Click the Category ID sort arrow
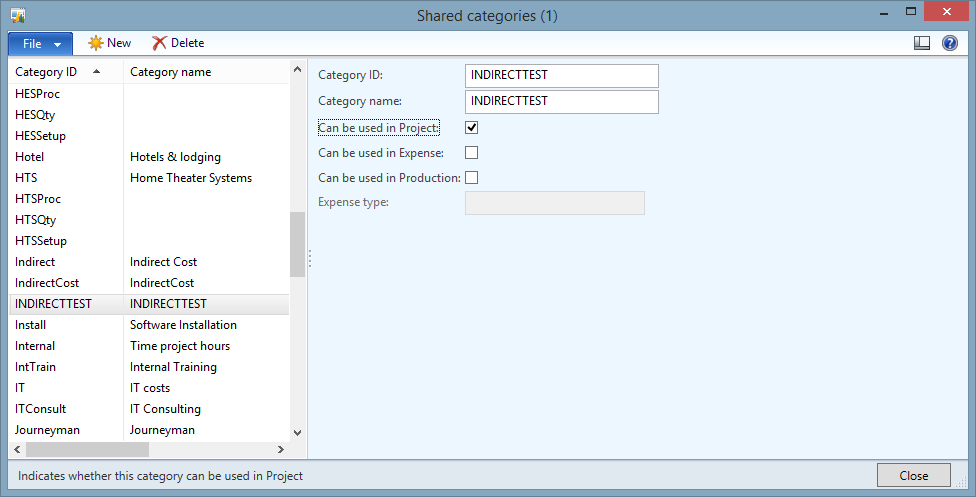Viewport: 976px width, 497px height. [x=96, y=72]
